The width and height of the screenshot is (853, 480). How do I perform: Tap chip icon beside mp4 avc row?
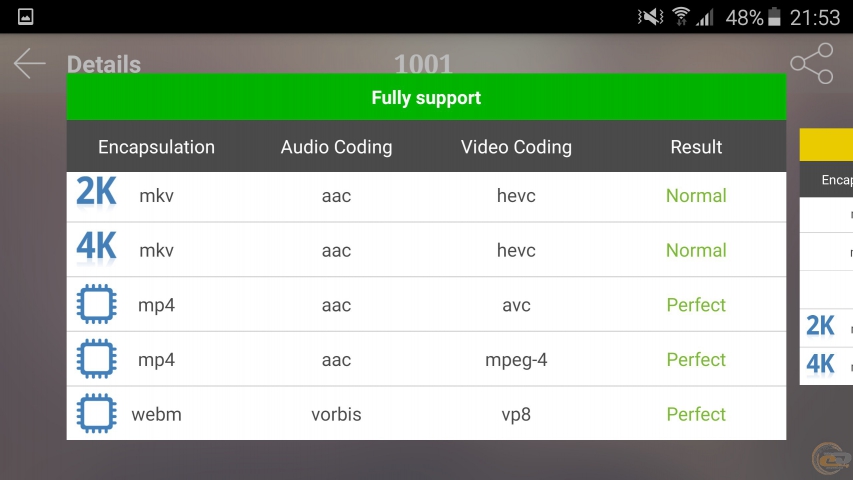tap(97, 304)
